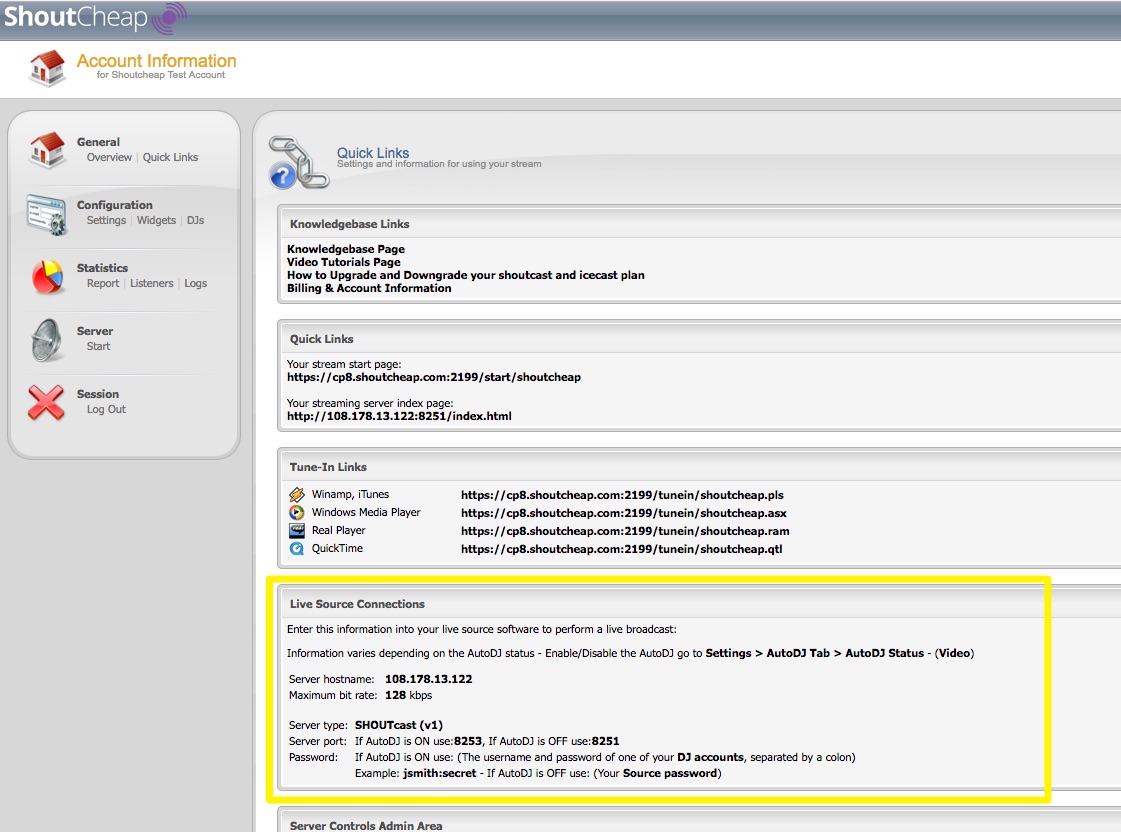This screenshot has width=1121, height=832.
Task: Click the Session sidebar heading
Action: pos(98,394)
